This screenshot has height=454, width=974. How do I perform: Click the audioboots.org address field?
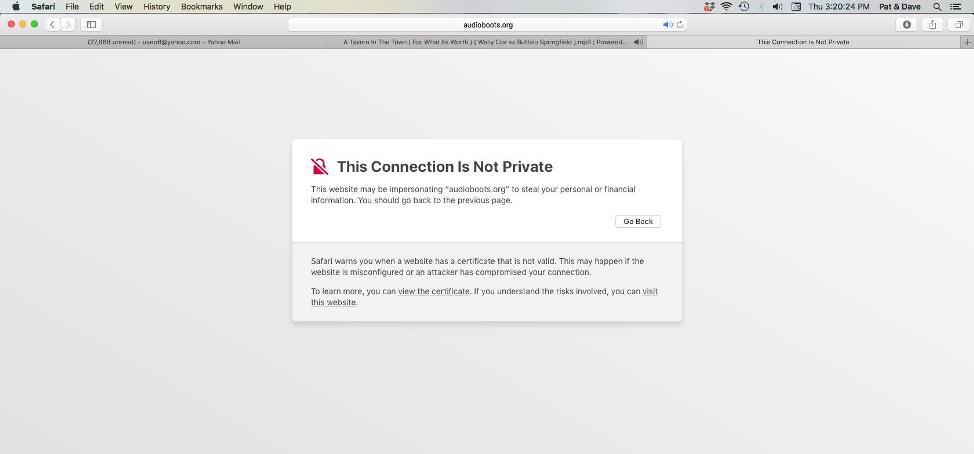point(488,25)
